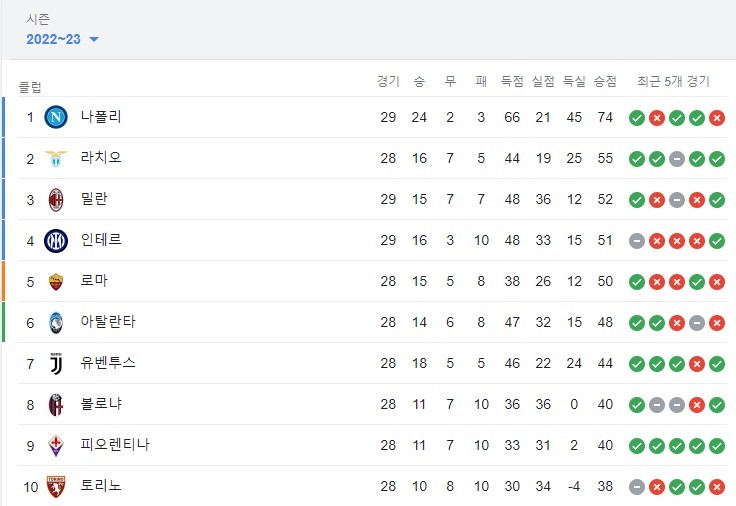Image resolution: width=736 pixels, height=506 pixels.
Task: Click the Inter Milan crest icon
Action: [x=56, y=240]
